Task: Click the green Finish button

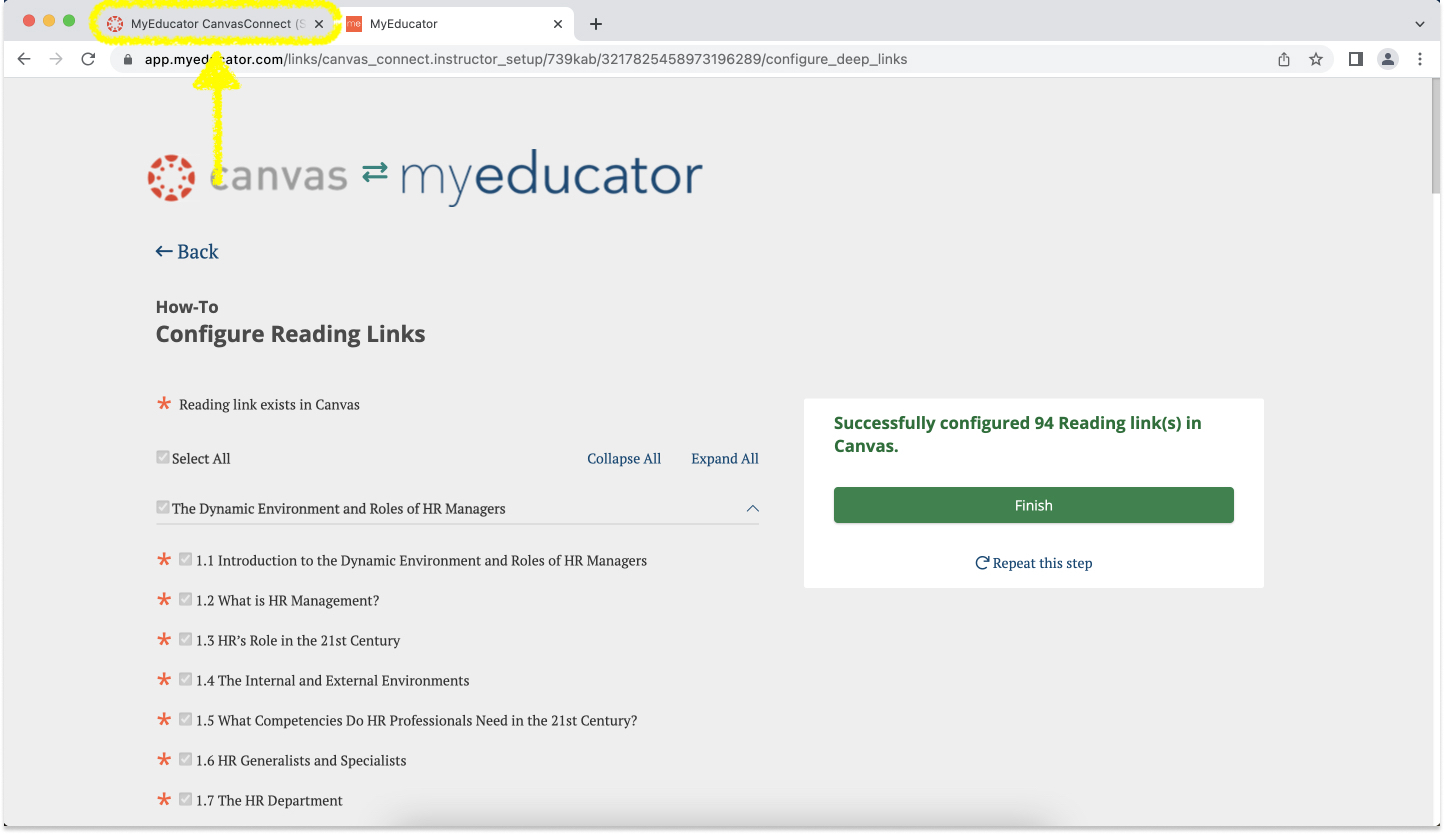Action: point(1034,505)
